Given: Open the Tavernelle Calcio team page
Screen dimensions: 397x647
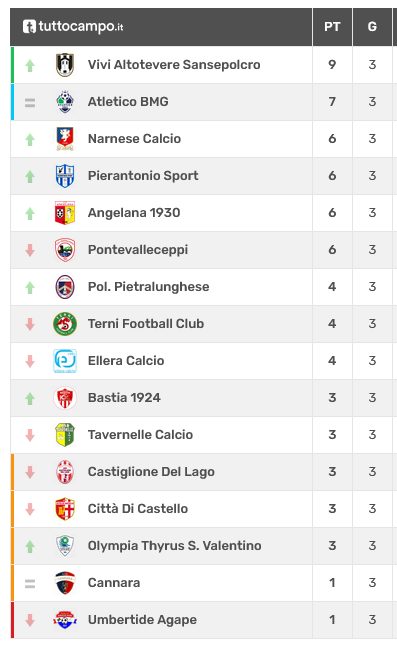Looking at the screenshot, I should click(140, 434).
